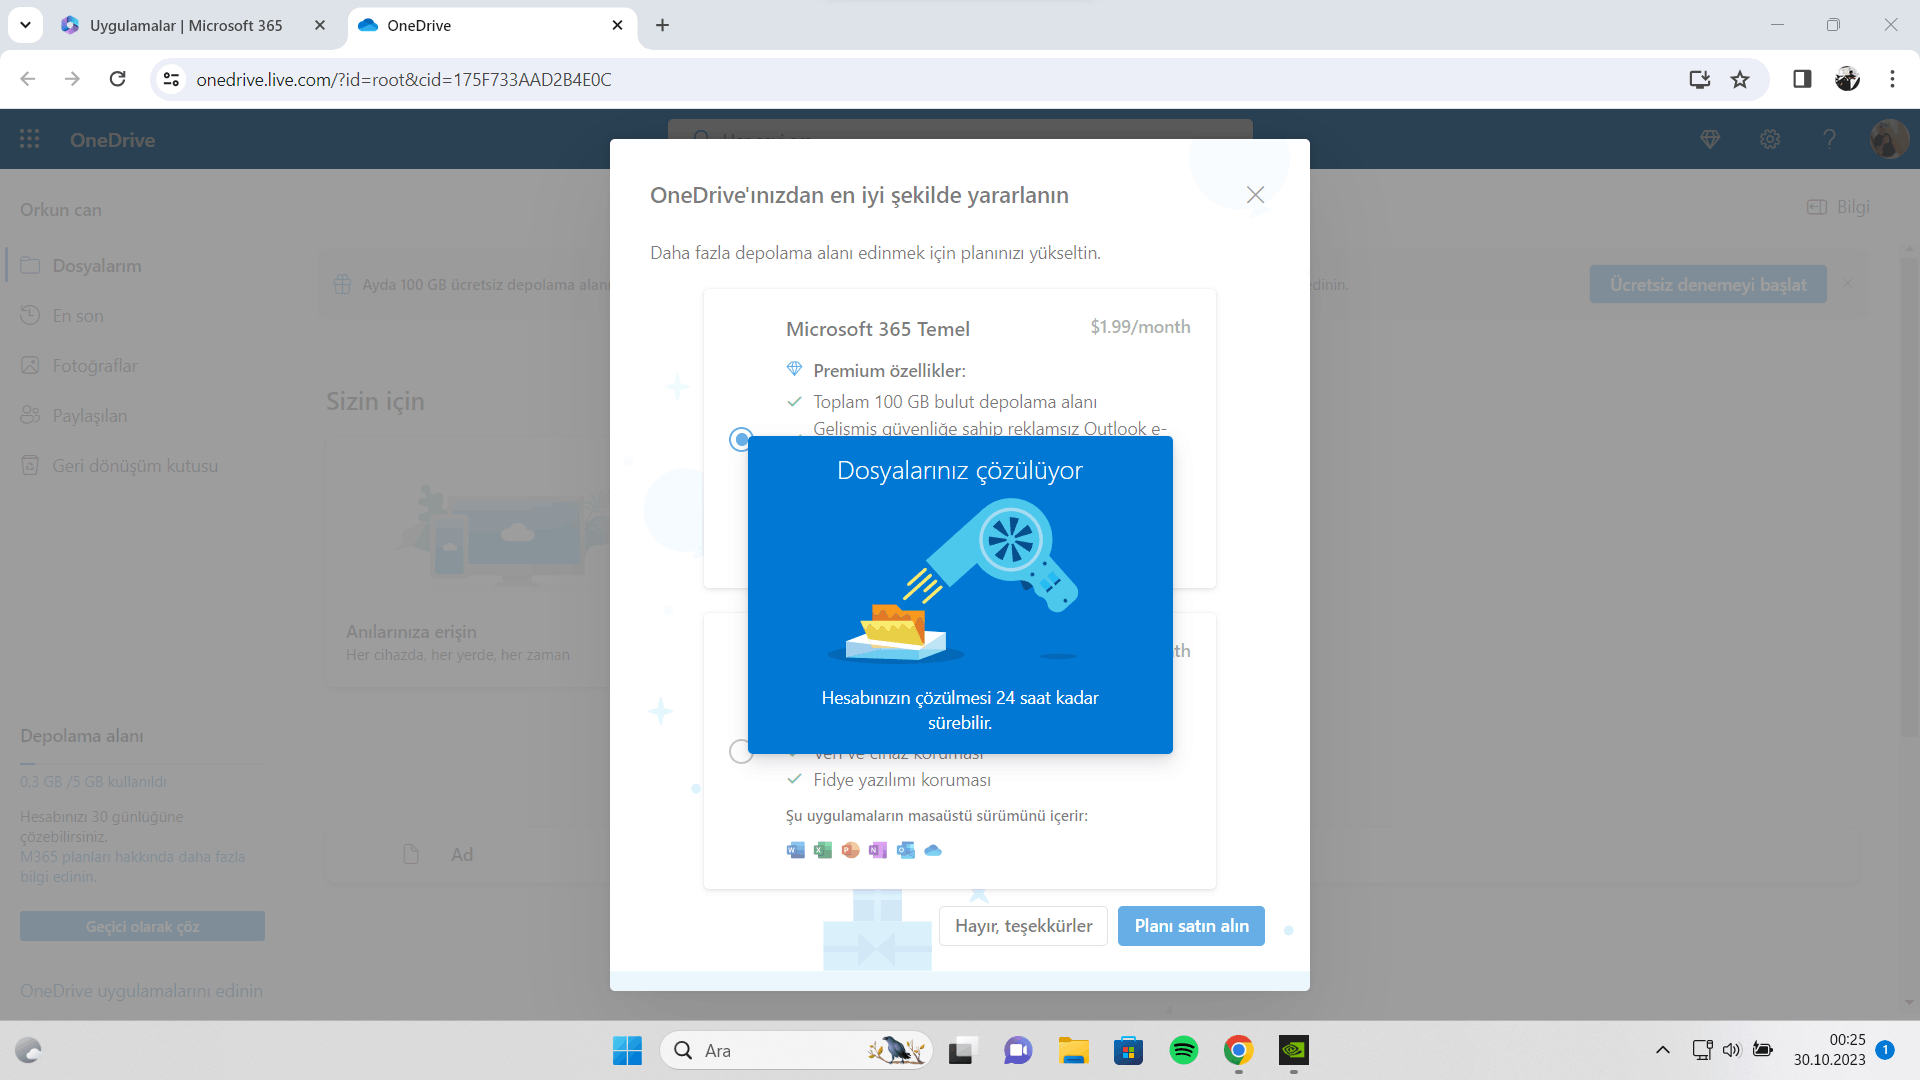
Task: Open the account profile picture
Action: point(1888,139)
